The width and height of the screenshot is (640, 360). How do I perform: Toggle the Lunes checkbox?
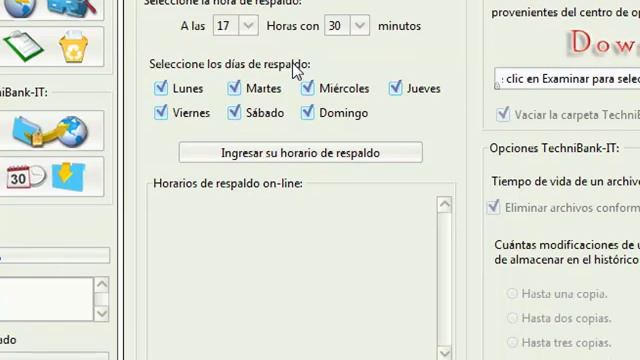pos(161,88)
